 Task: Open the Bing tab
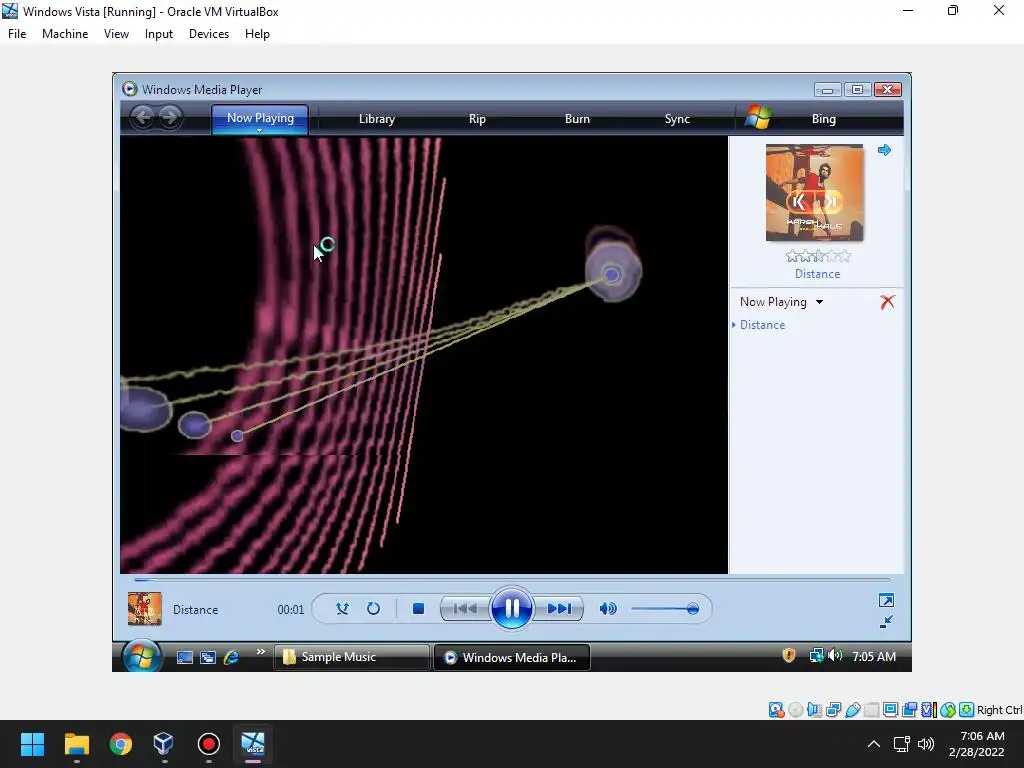click(x=824, y=119)
